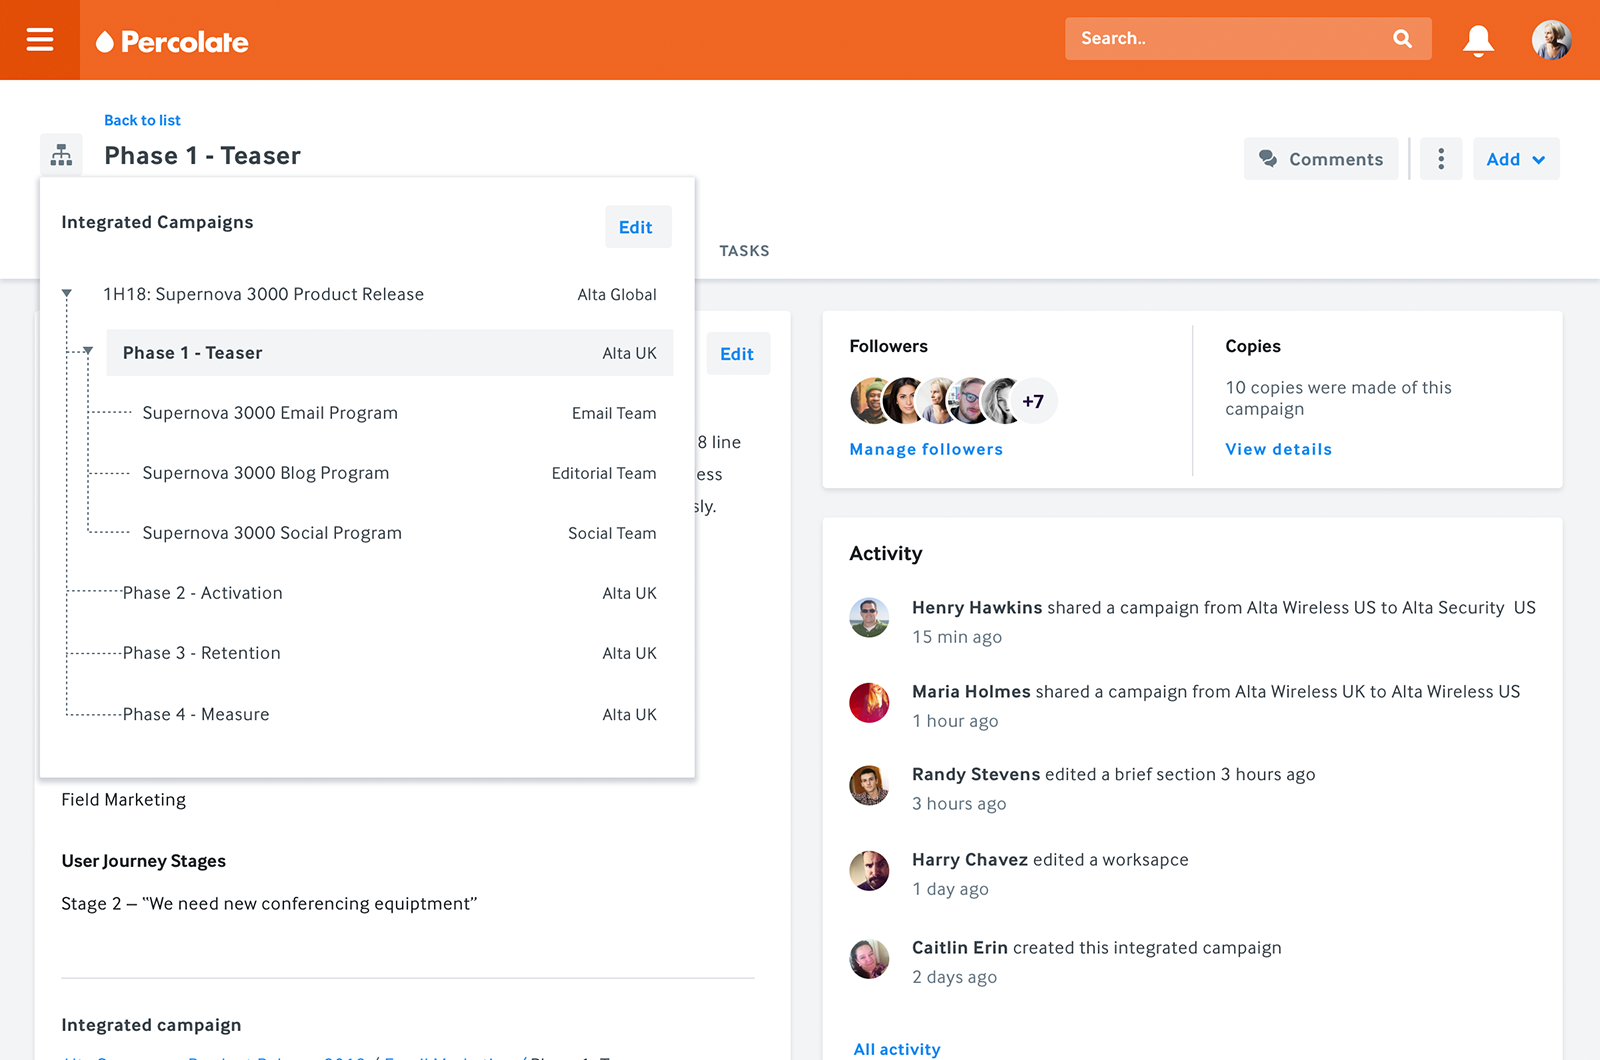This screenshot has width=1600, height=1060.
Task: Click the User Journey Stages heading
Action: [143, 861]
